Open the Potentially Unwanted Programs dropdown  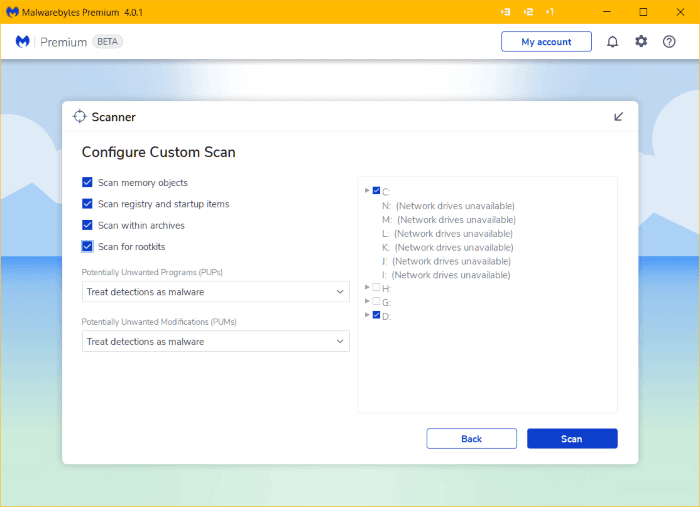pos(216,291)
